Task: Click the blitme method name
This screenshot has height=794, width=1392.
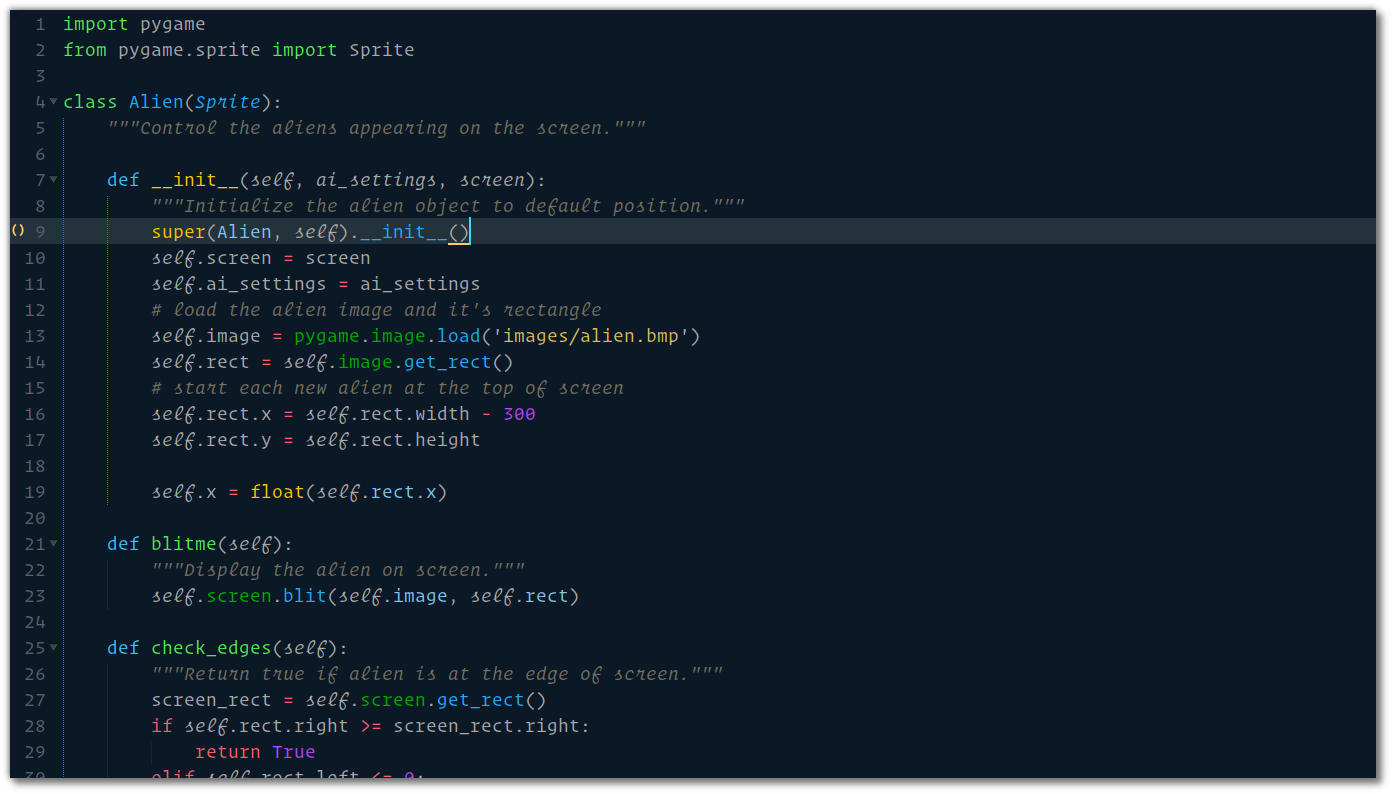Action: [x=184, y=544]
